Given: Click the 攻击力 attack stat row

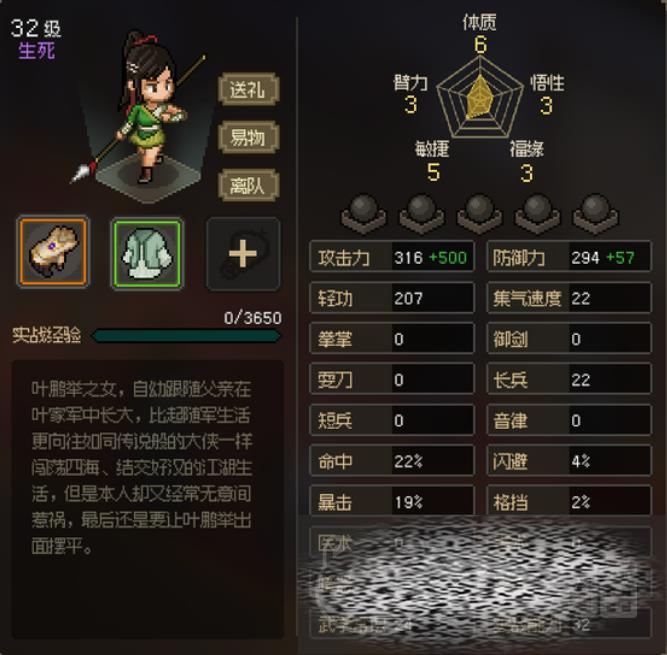Looking at the screenshot, I should (392, 256).
